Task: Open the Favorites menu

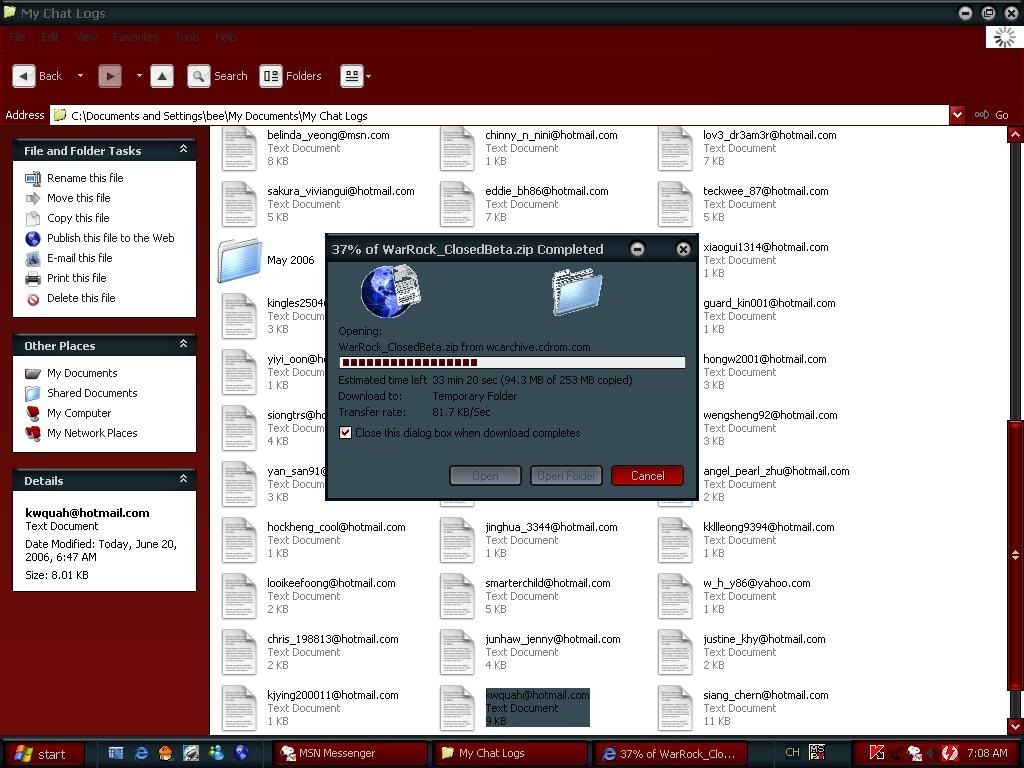Action: click(135, 37)
